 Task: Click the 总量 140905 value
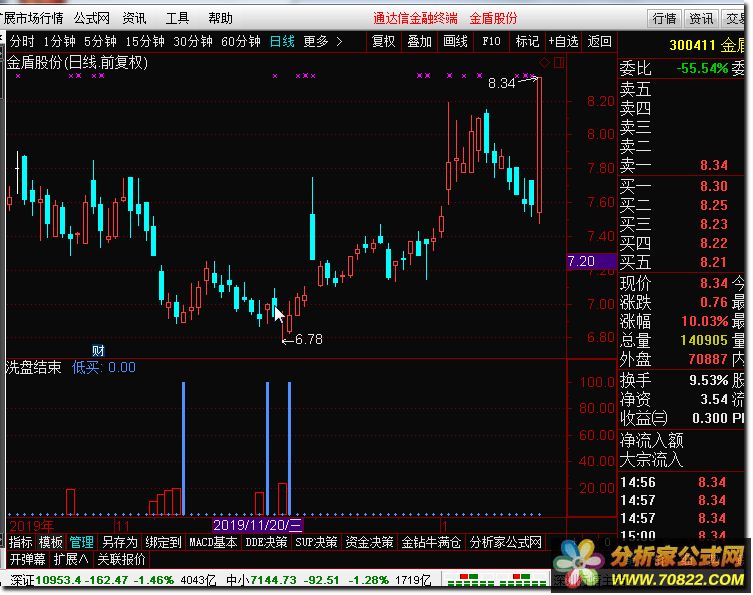[704, 340]
